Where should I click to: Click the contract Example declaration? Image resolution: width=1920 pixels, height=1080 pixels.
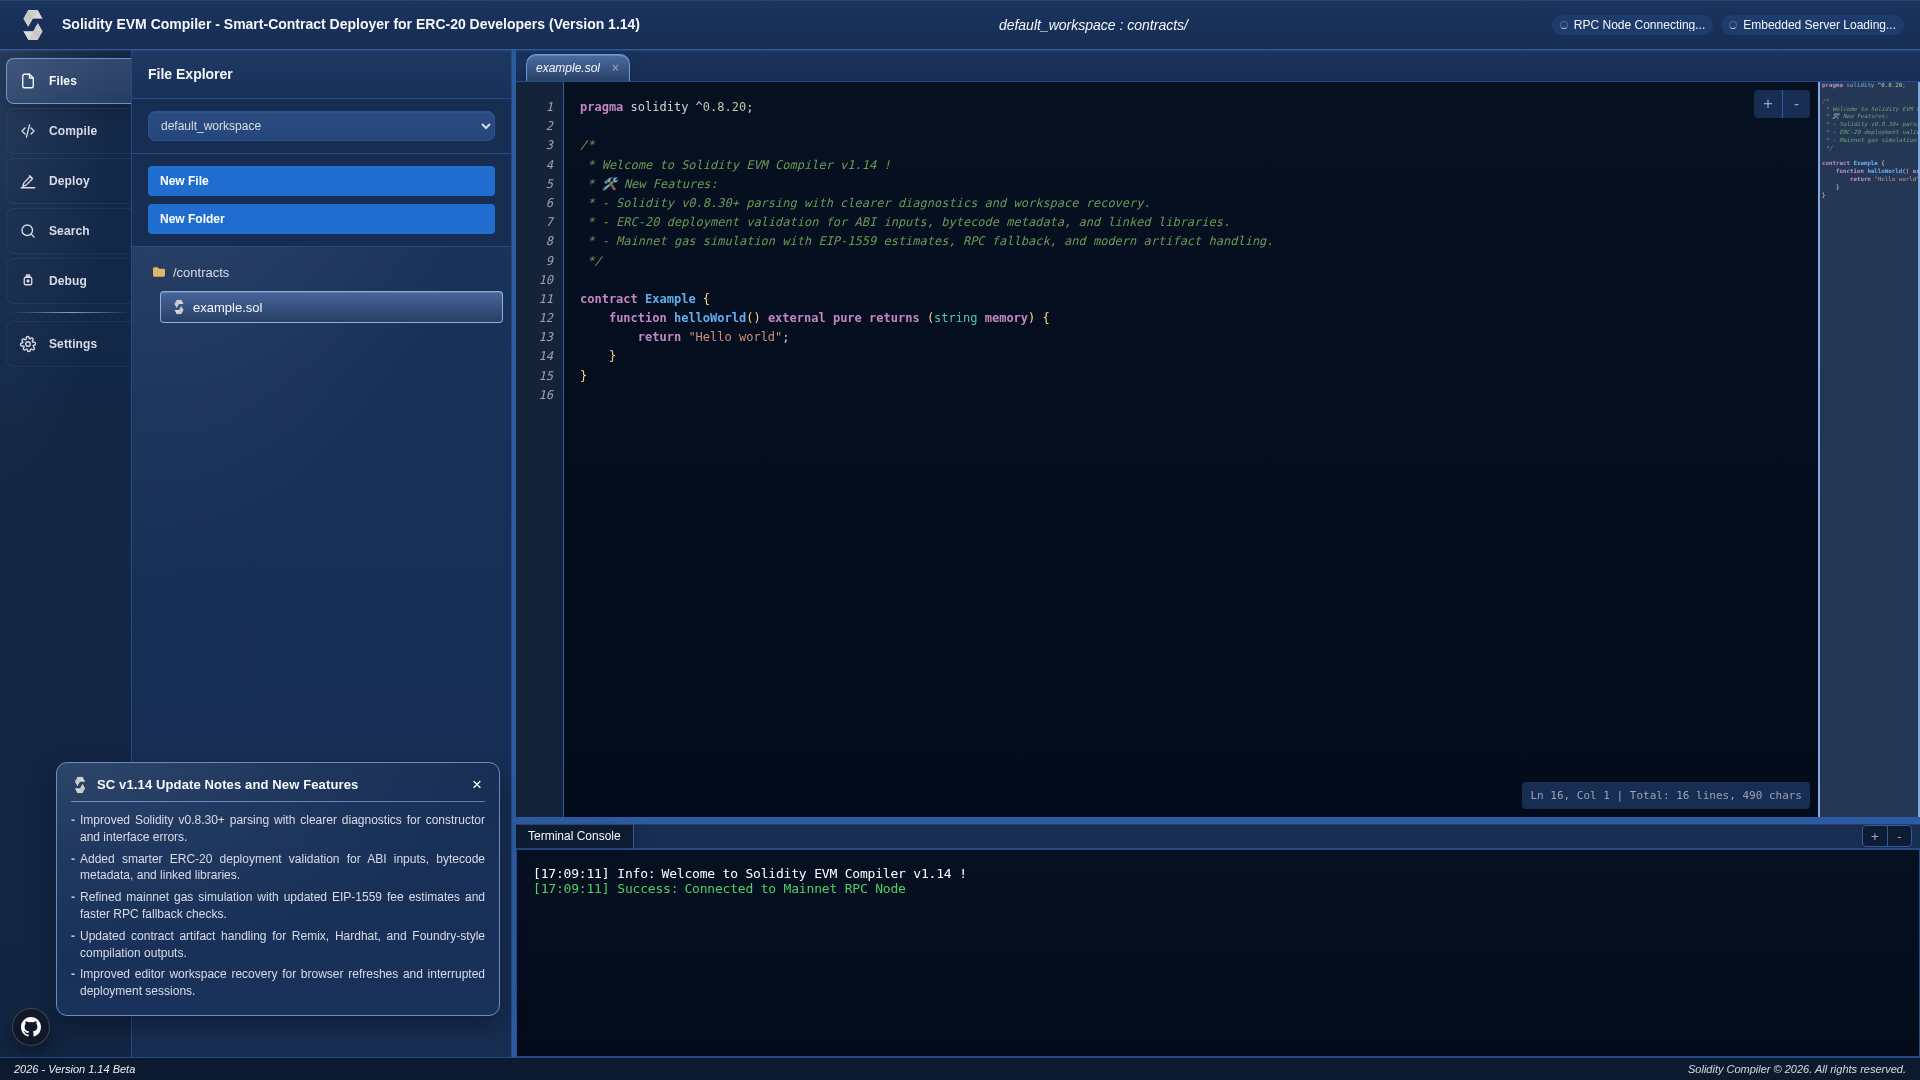pos(644,299)
